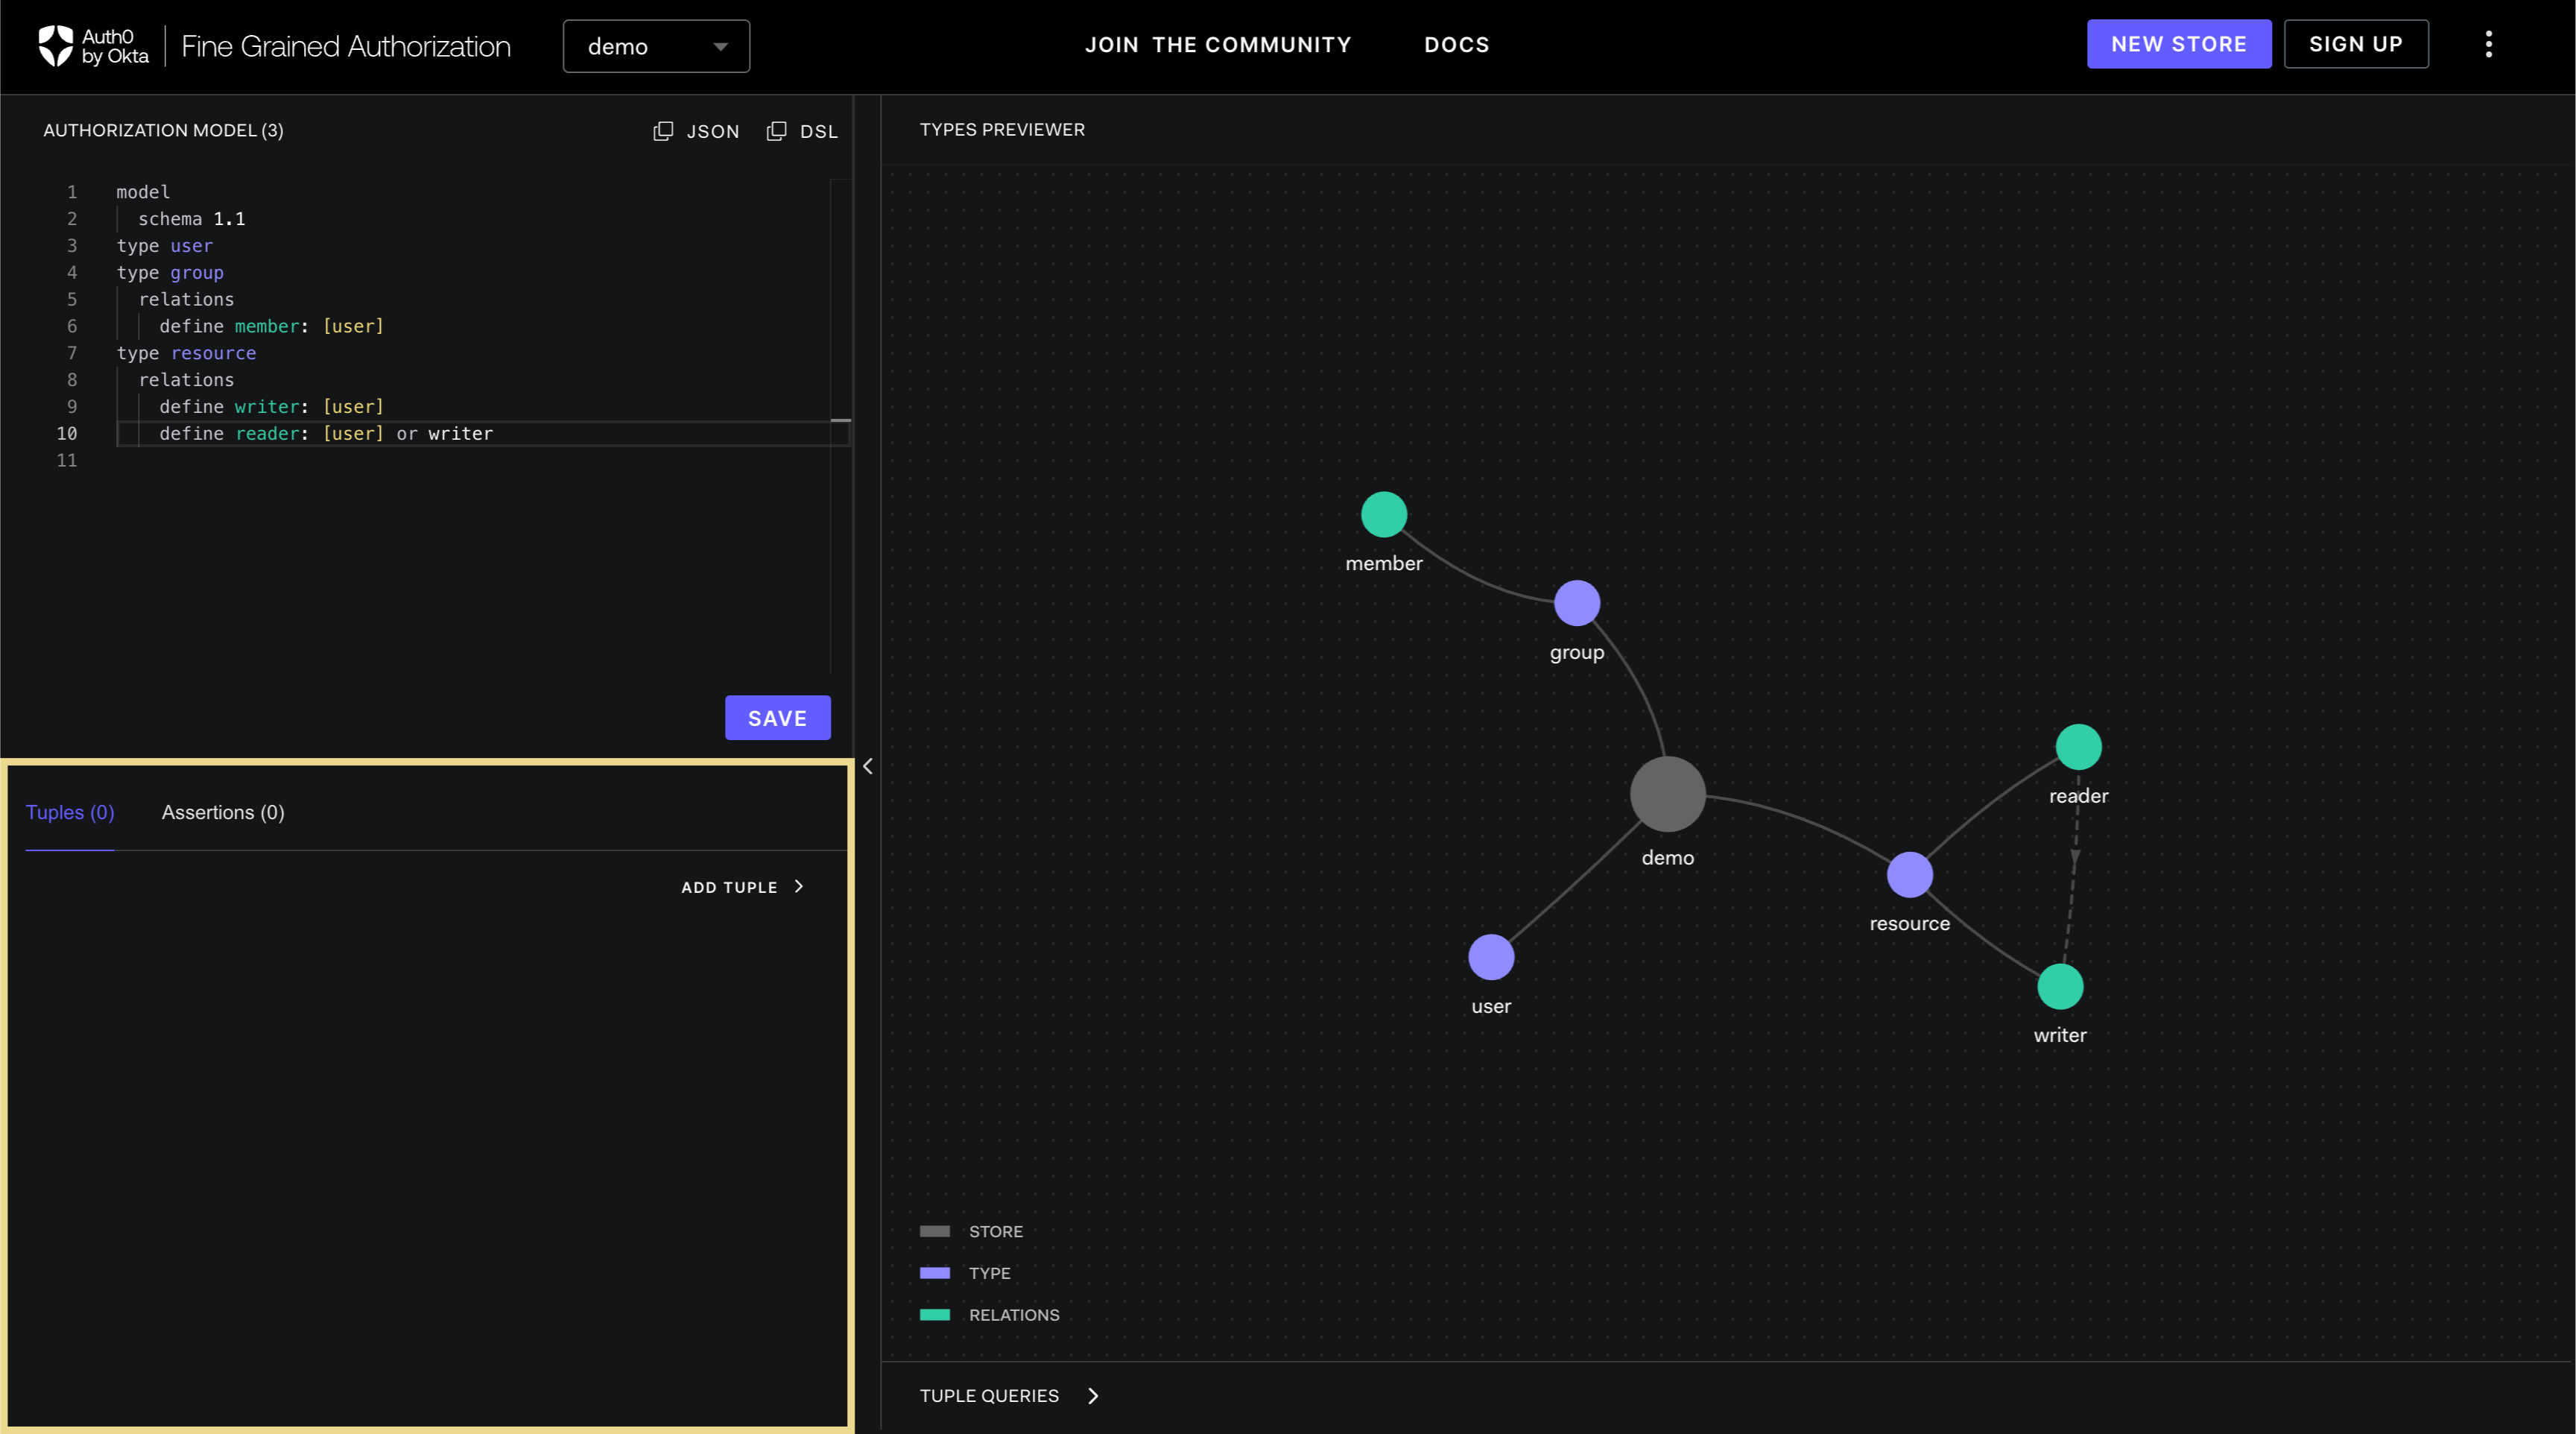Open the demo store dropdown
The height and width of the screenshot is (1434, 2576).
[x=656, y=46]
